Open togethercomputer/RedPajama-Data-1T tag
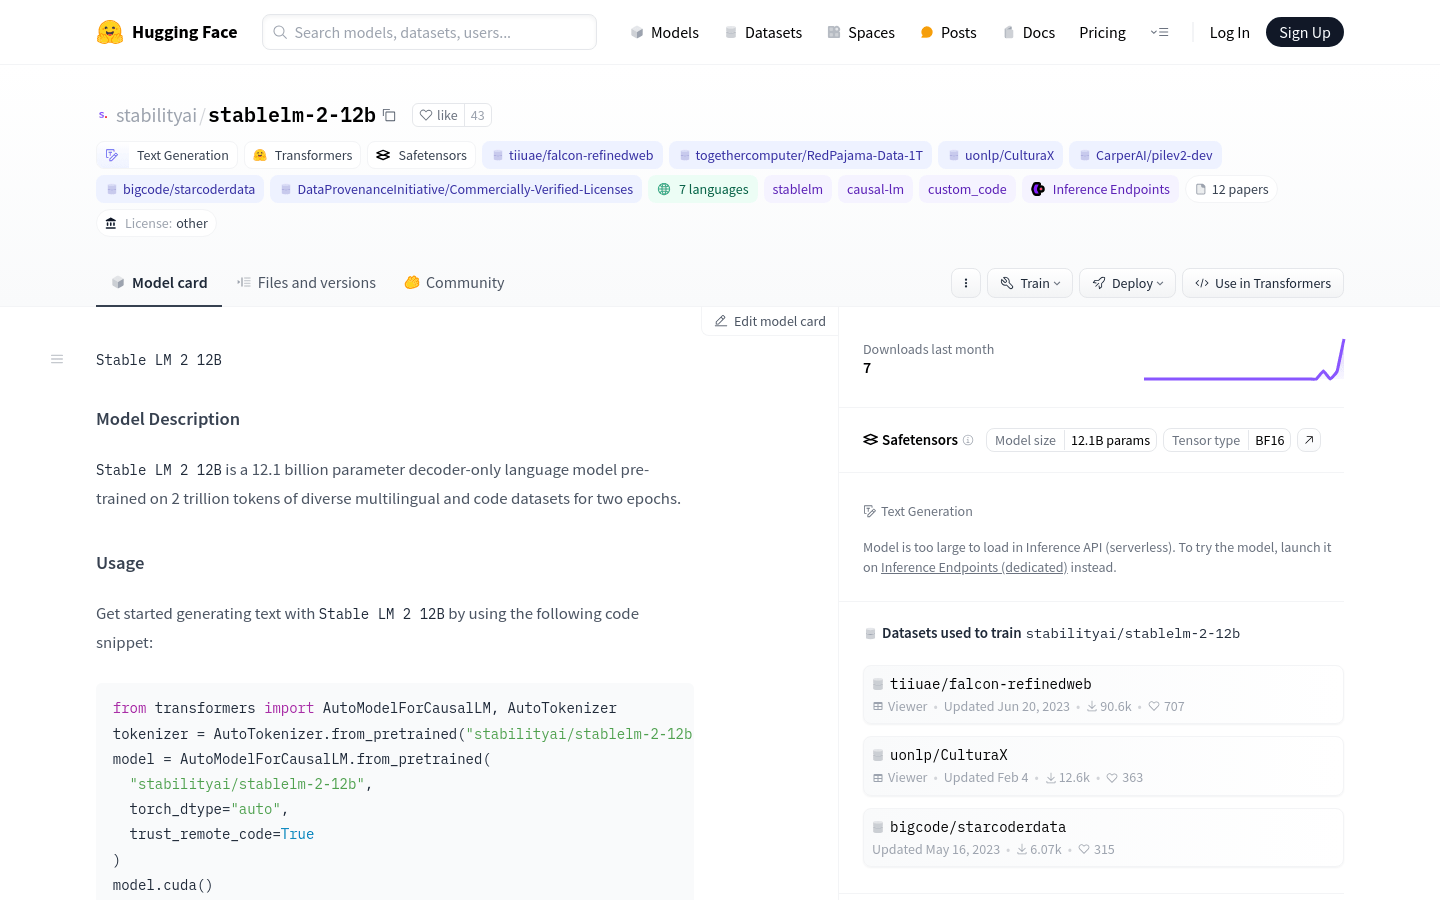The image size is (1440, 900). point(800,155)
